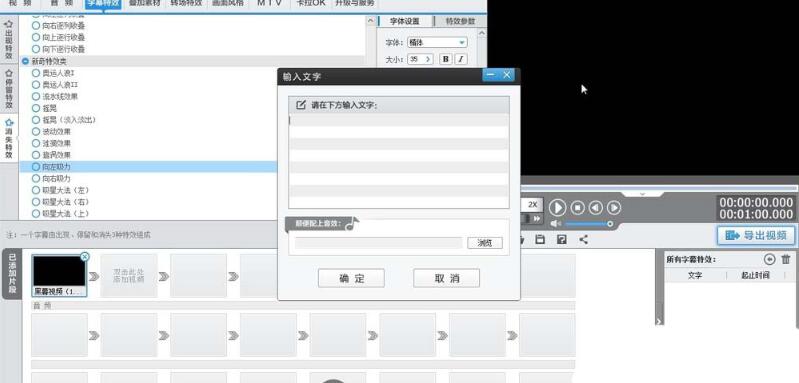The image size is (799, 383).
Task: Toggle italic I font style
Action: point(461,59)
